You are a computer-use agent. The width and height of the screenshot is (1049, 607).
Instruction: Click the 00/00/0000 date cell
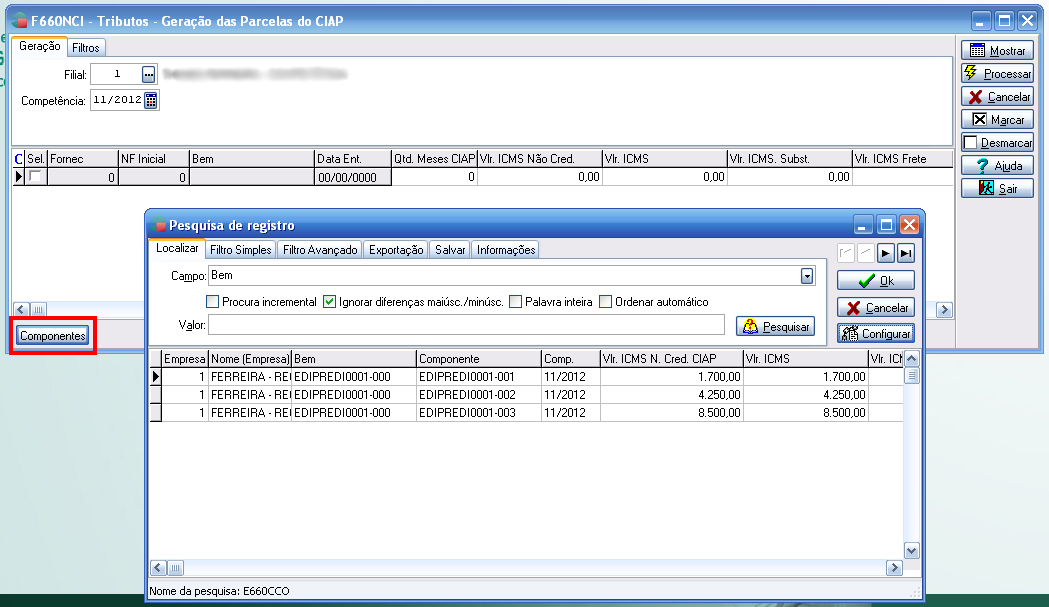tap(352, 177)
